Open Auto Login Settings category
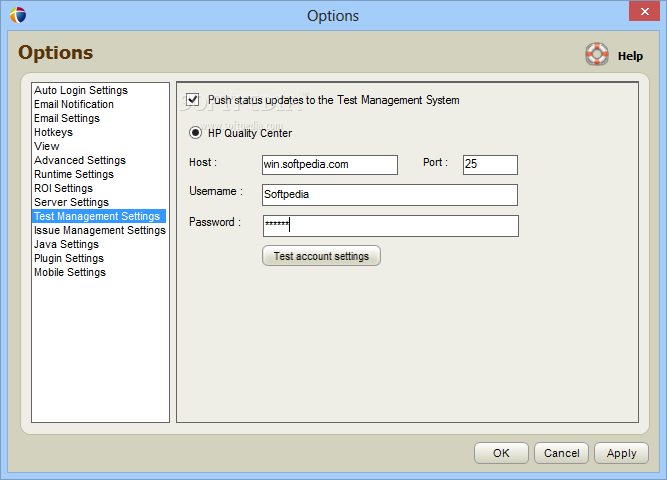This screenshot has width=667, height=480. click(x=81, y=90)
